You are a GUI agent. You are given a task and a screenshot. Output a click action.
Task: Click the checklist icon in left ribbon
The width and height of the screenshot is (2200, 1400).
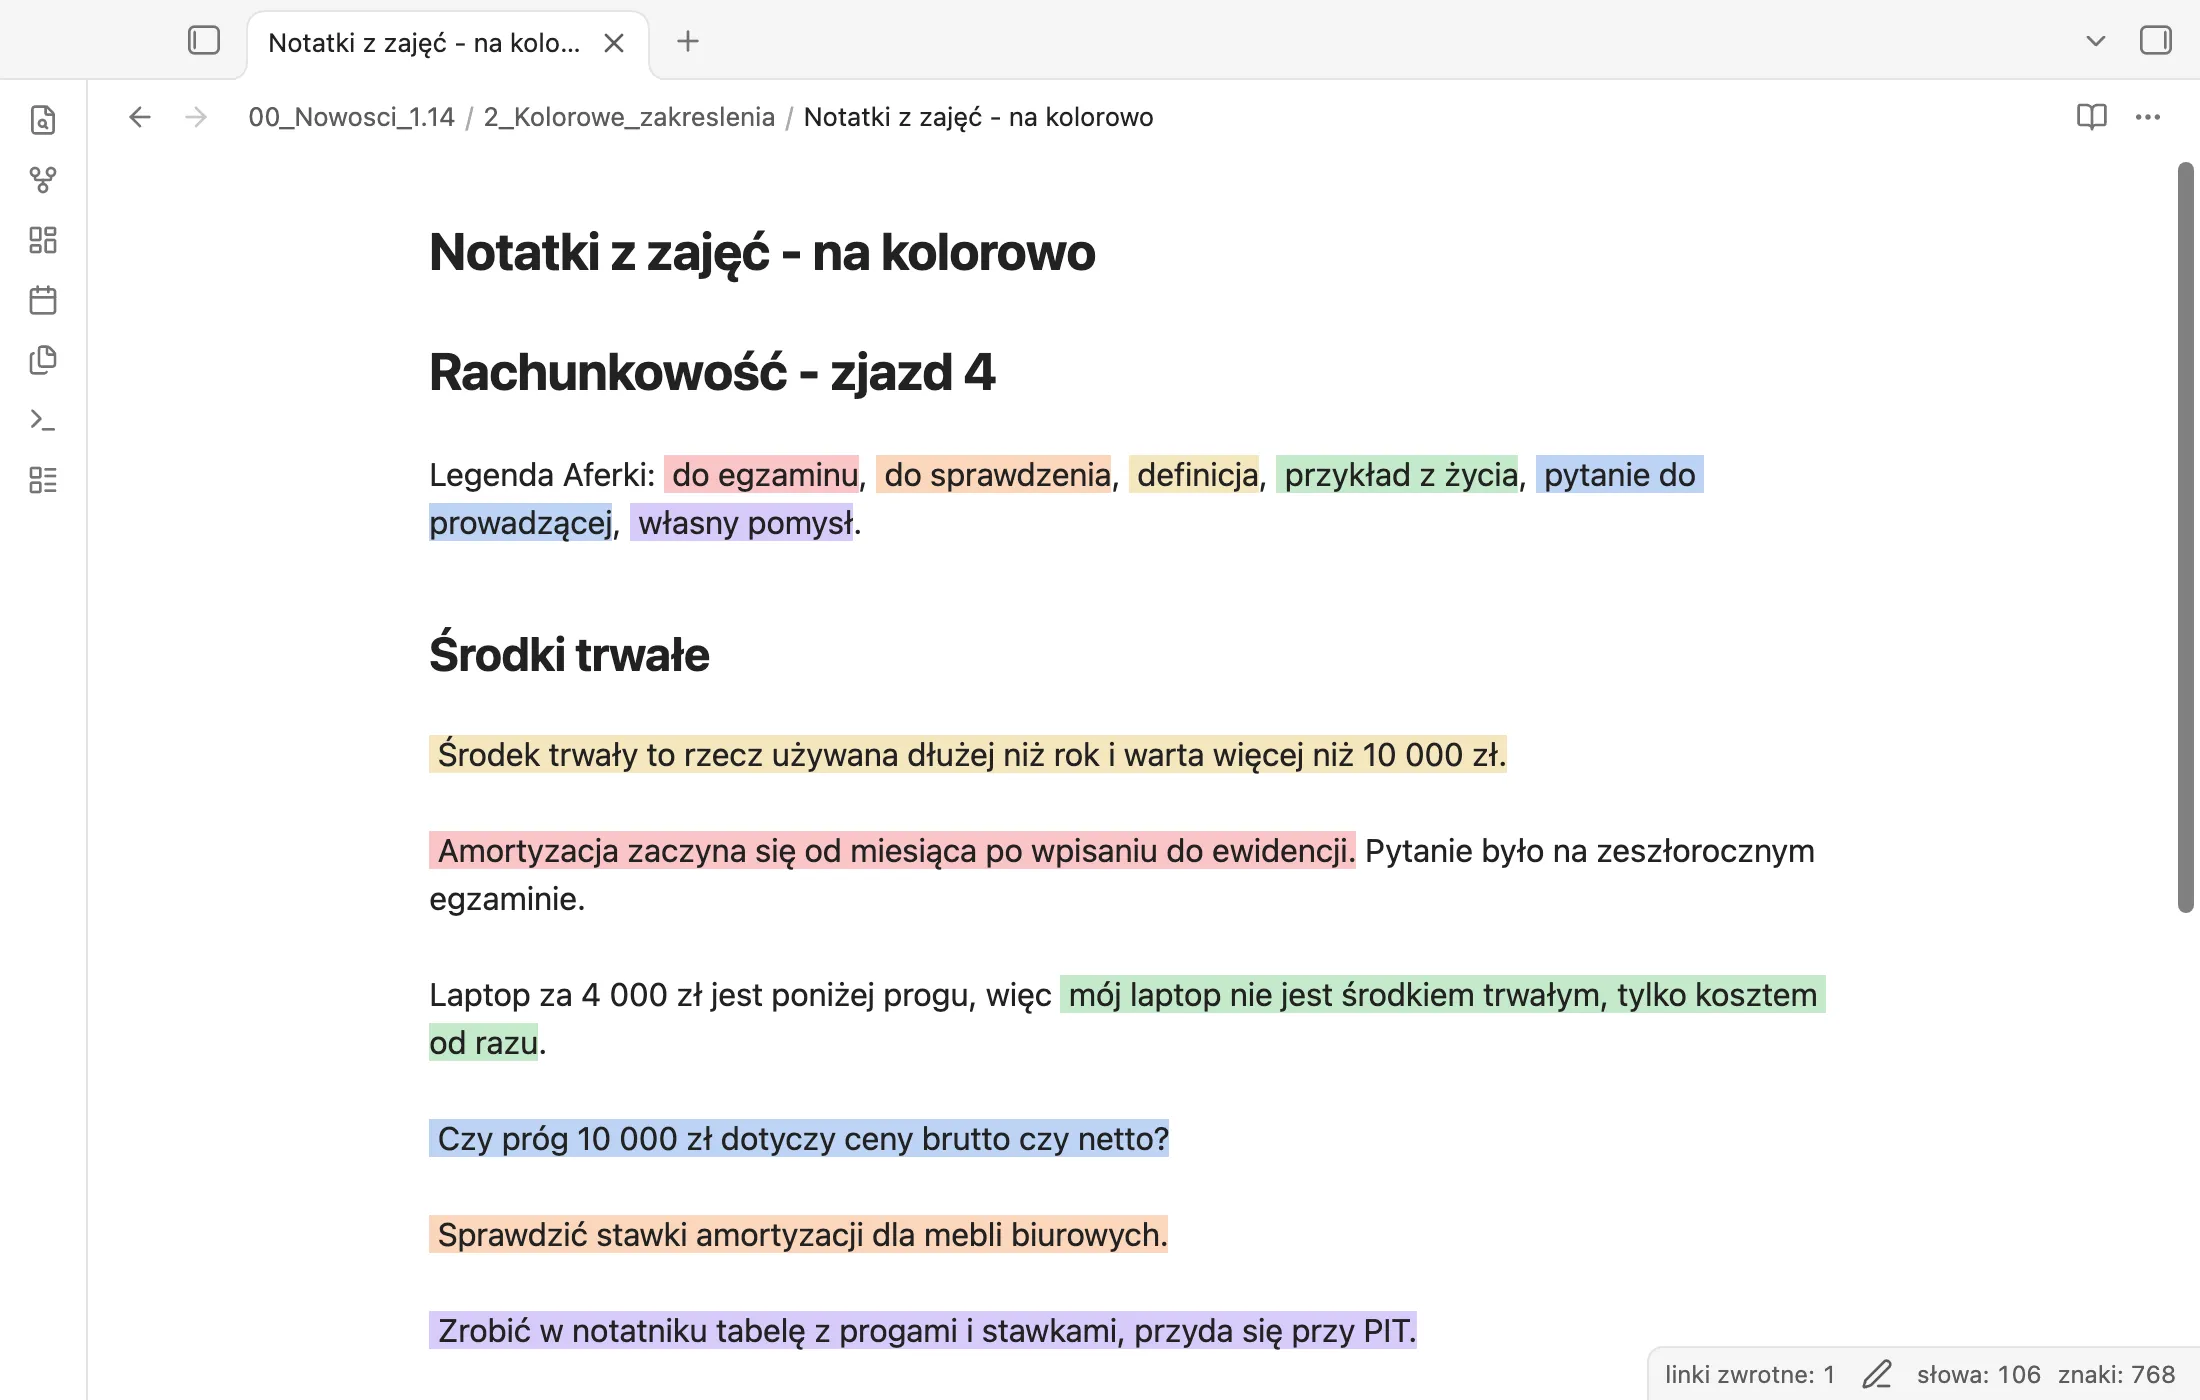coord(43,480)
